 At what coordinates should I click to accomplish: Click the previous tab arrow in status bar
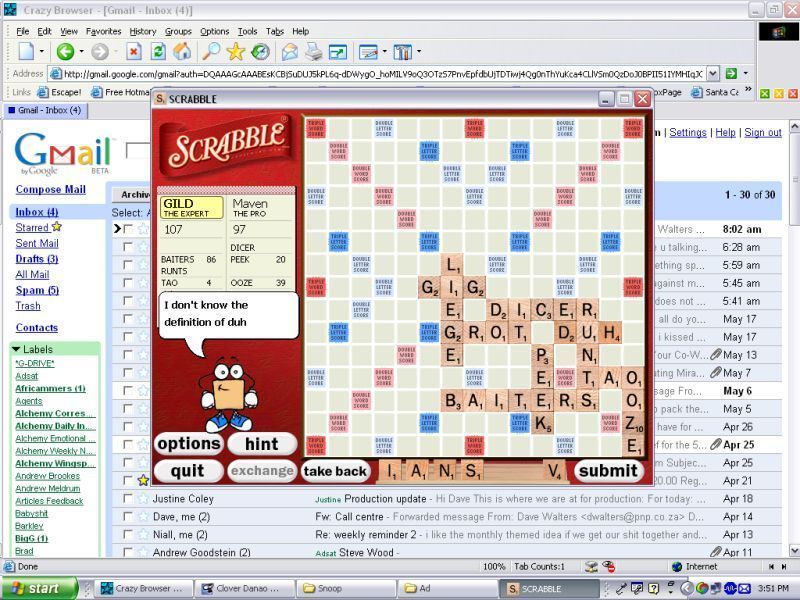click(771, 566)
